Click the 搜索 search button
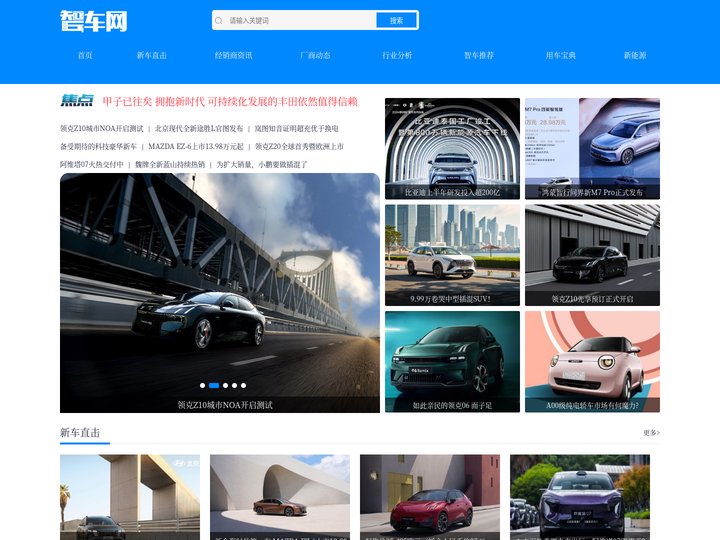720x540 pixels. (396, 21)
